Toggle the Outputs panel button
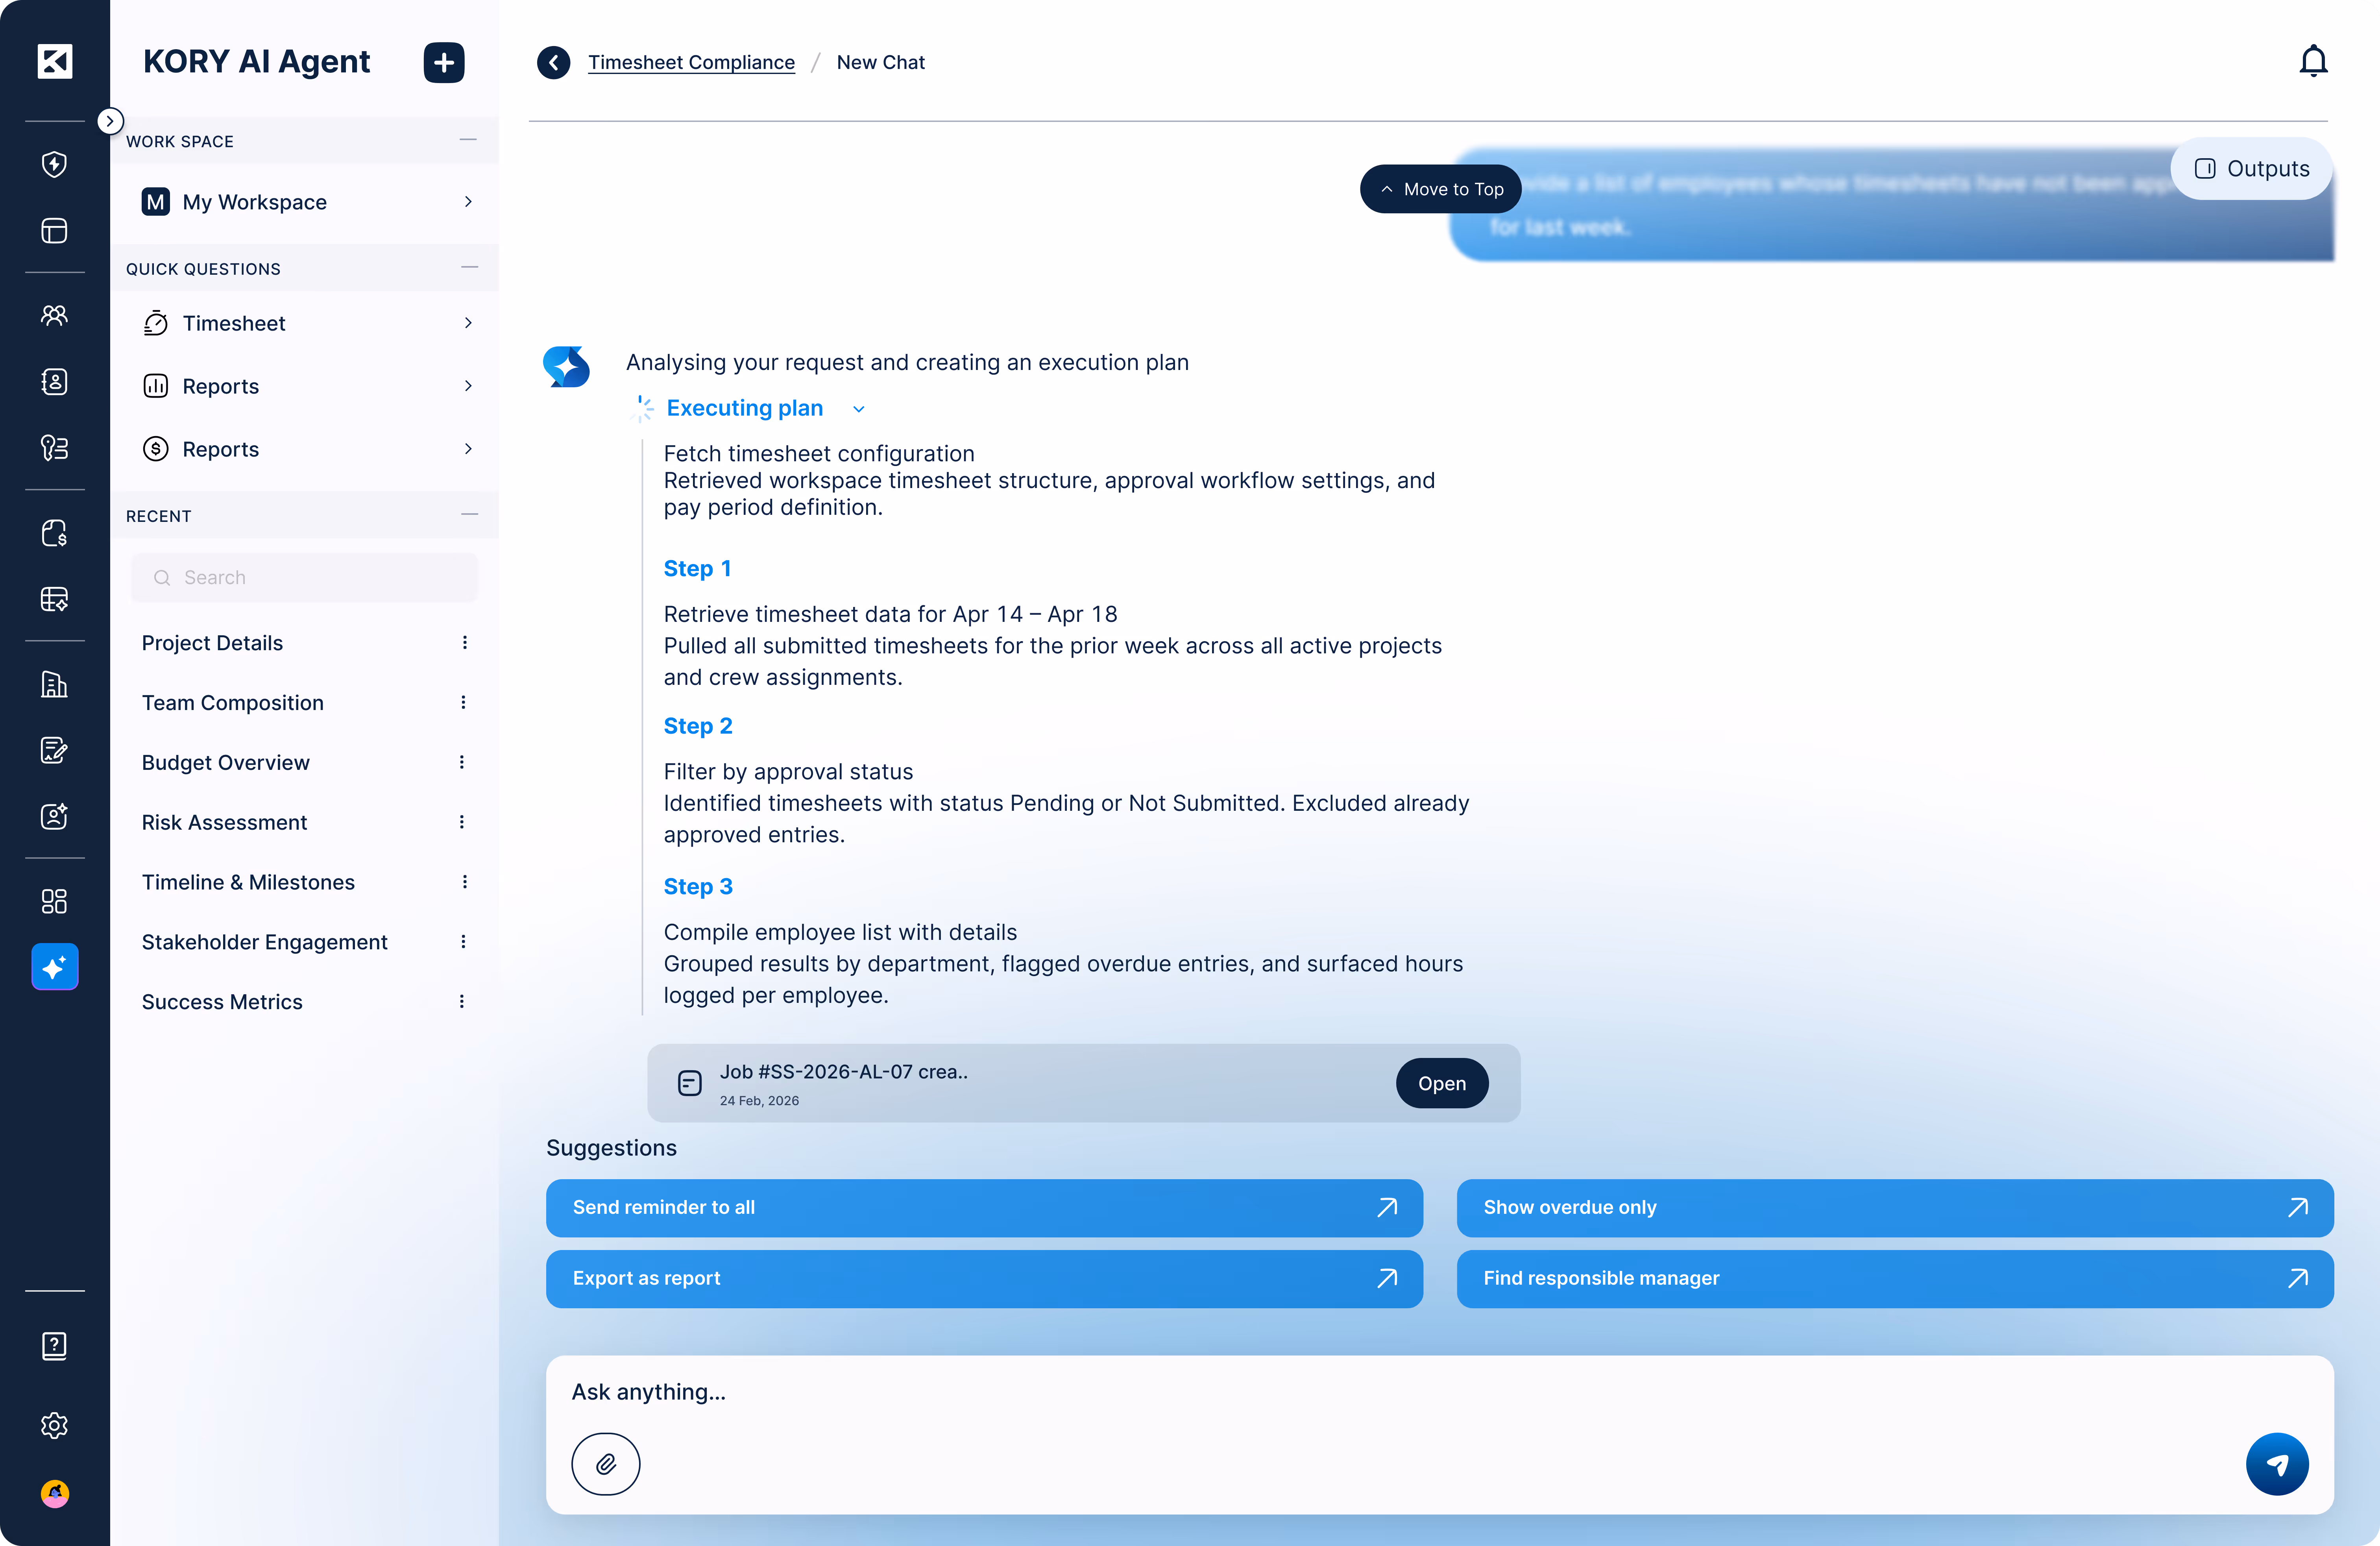The image size is (2380, 1546). (2252, 169)
